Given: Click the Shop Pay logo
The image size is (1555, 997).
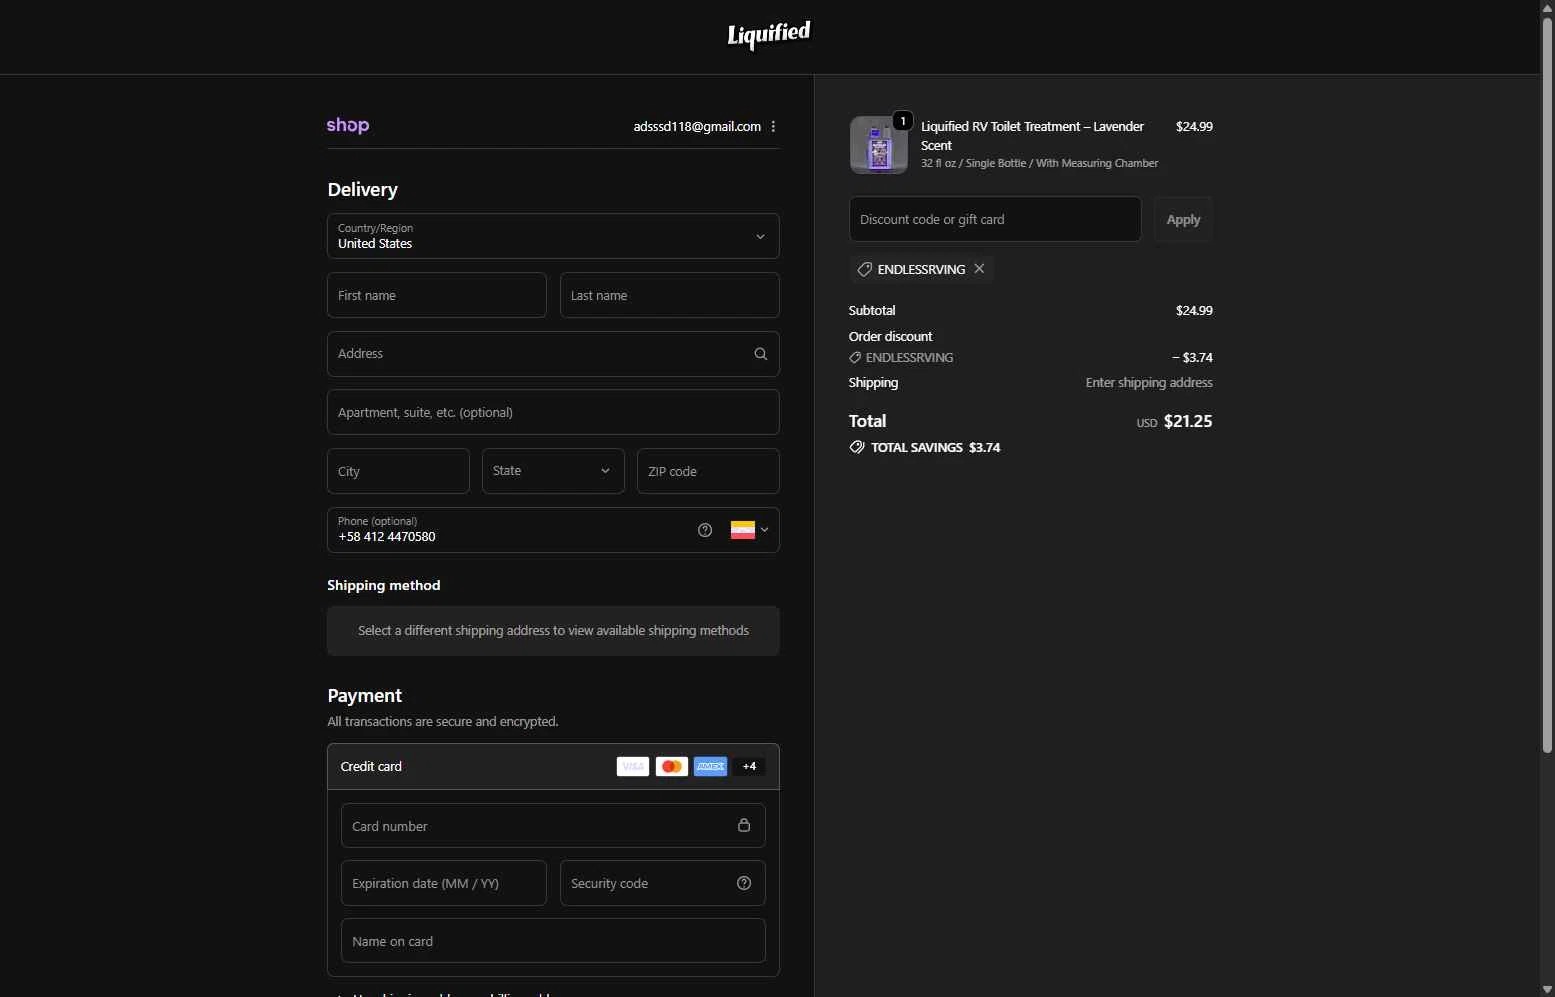Looking at the screenshot, I should click(x=348, y=125).
